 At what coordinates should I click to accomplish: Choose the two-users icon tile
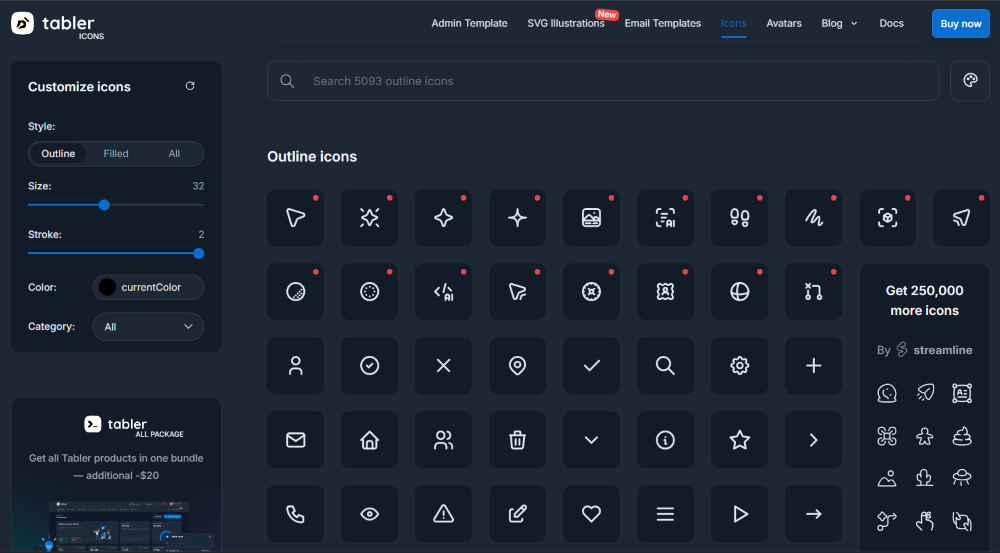443,439
